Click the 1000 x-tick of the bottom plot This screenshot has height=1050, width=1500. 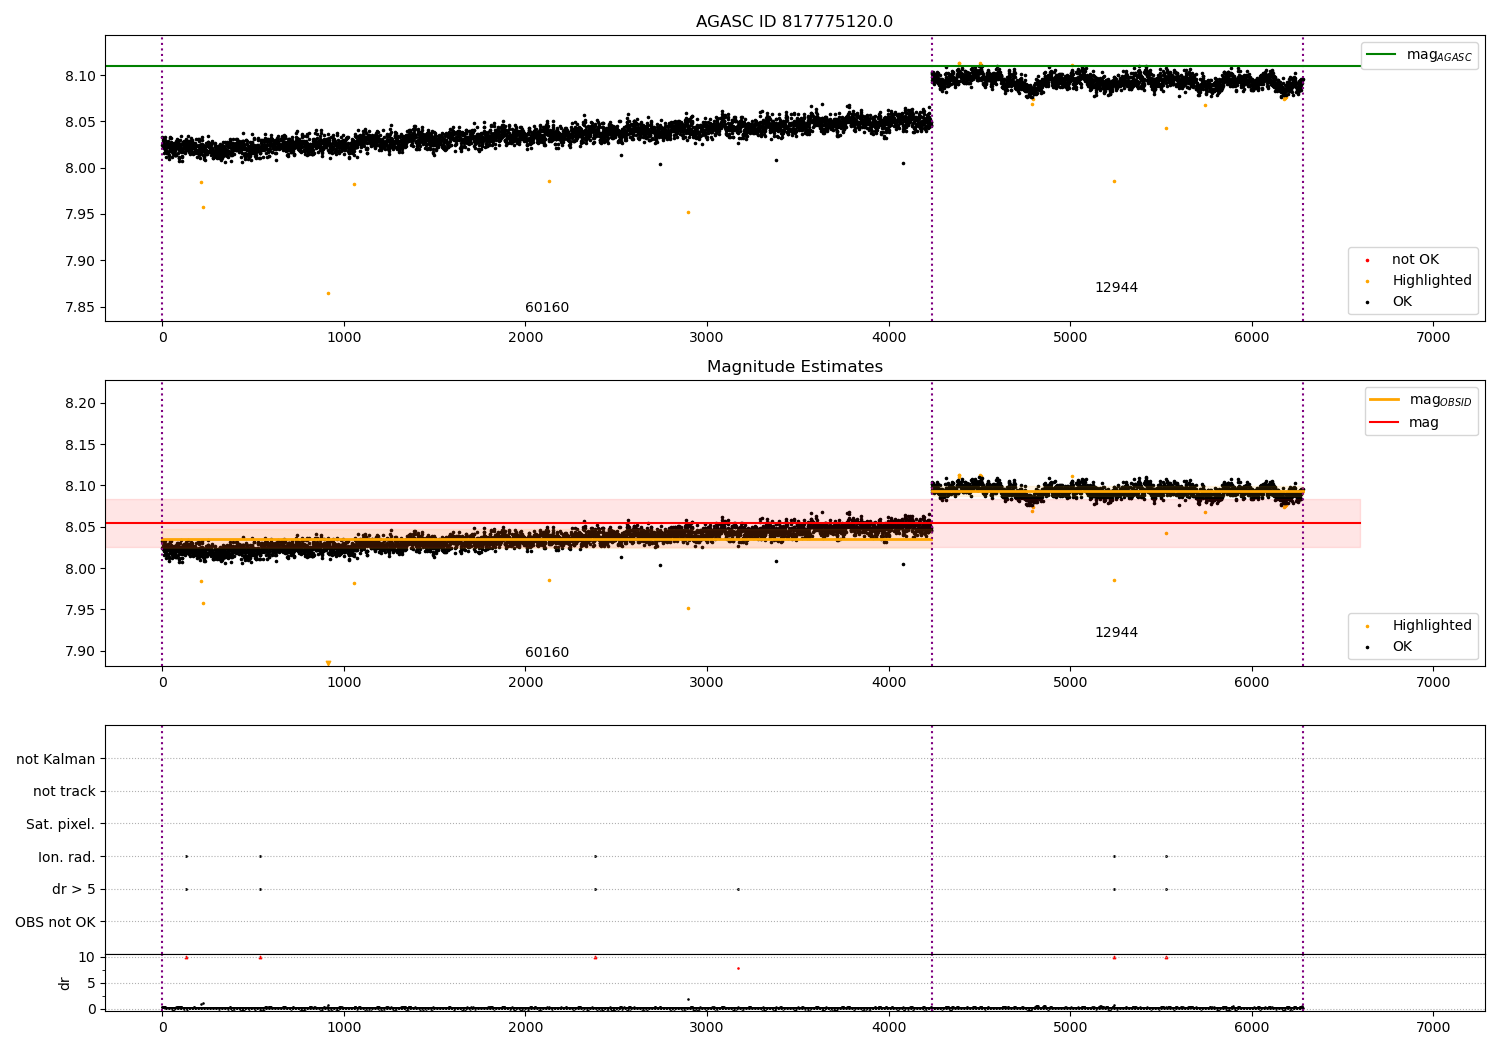click(344, 1027)
